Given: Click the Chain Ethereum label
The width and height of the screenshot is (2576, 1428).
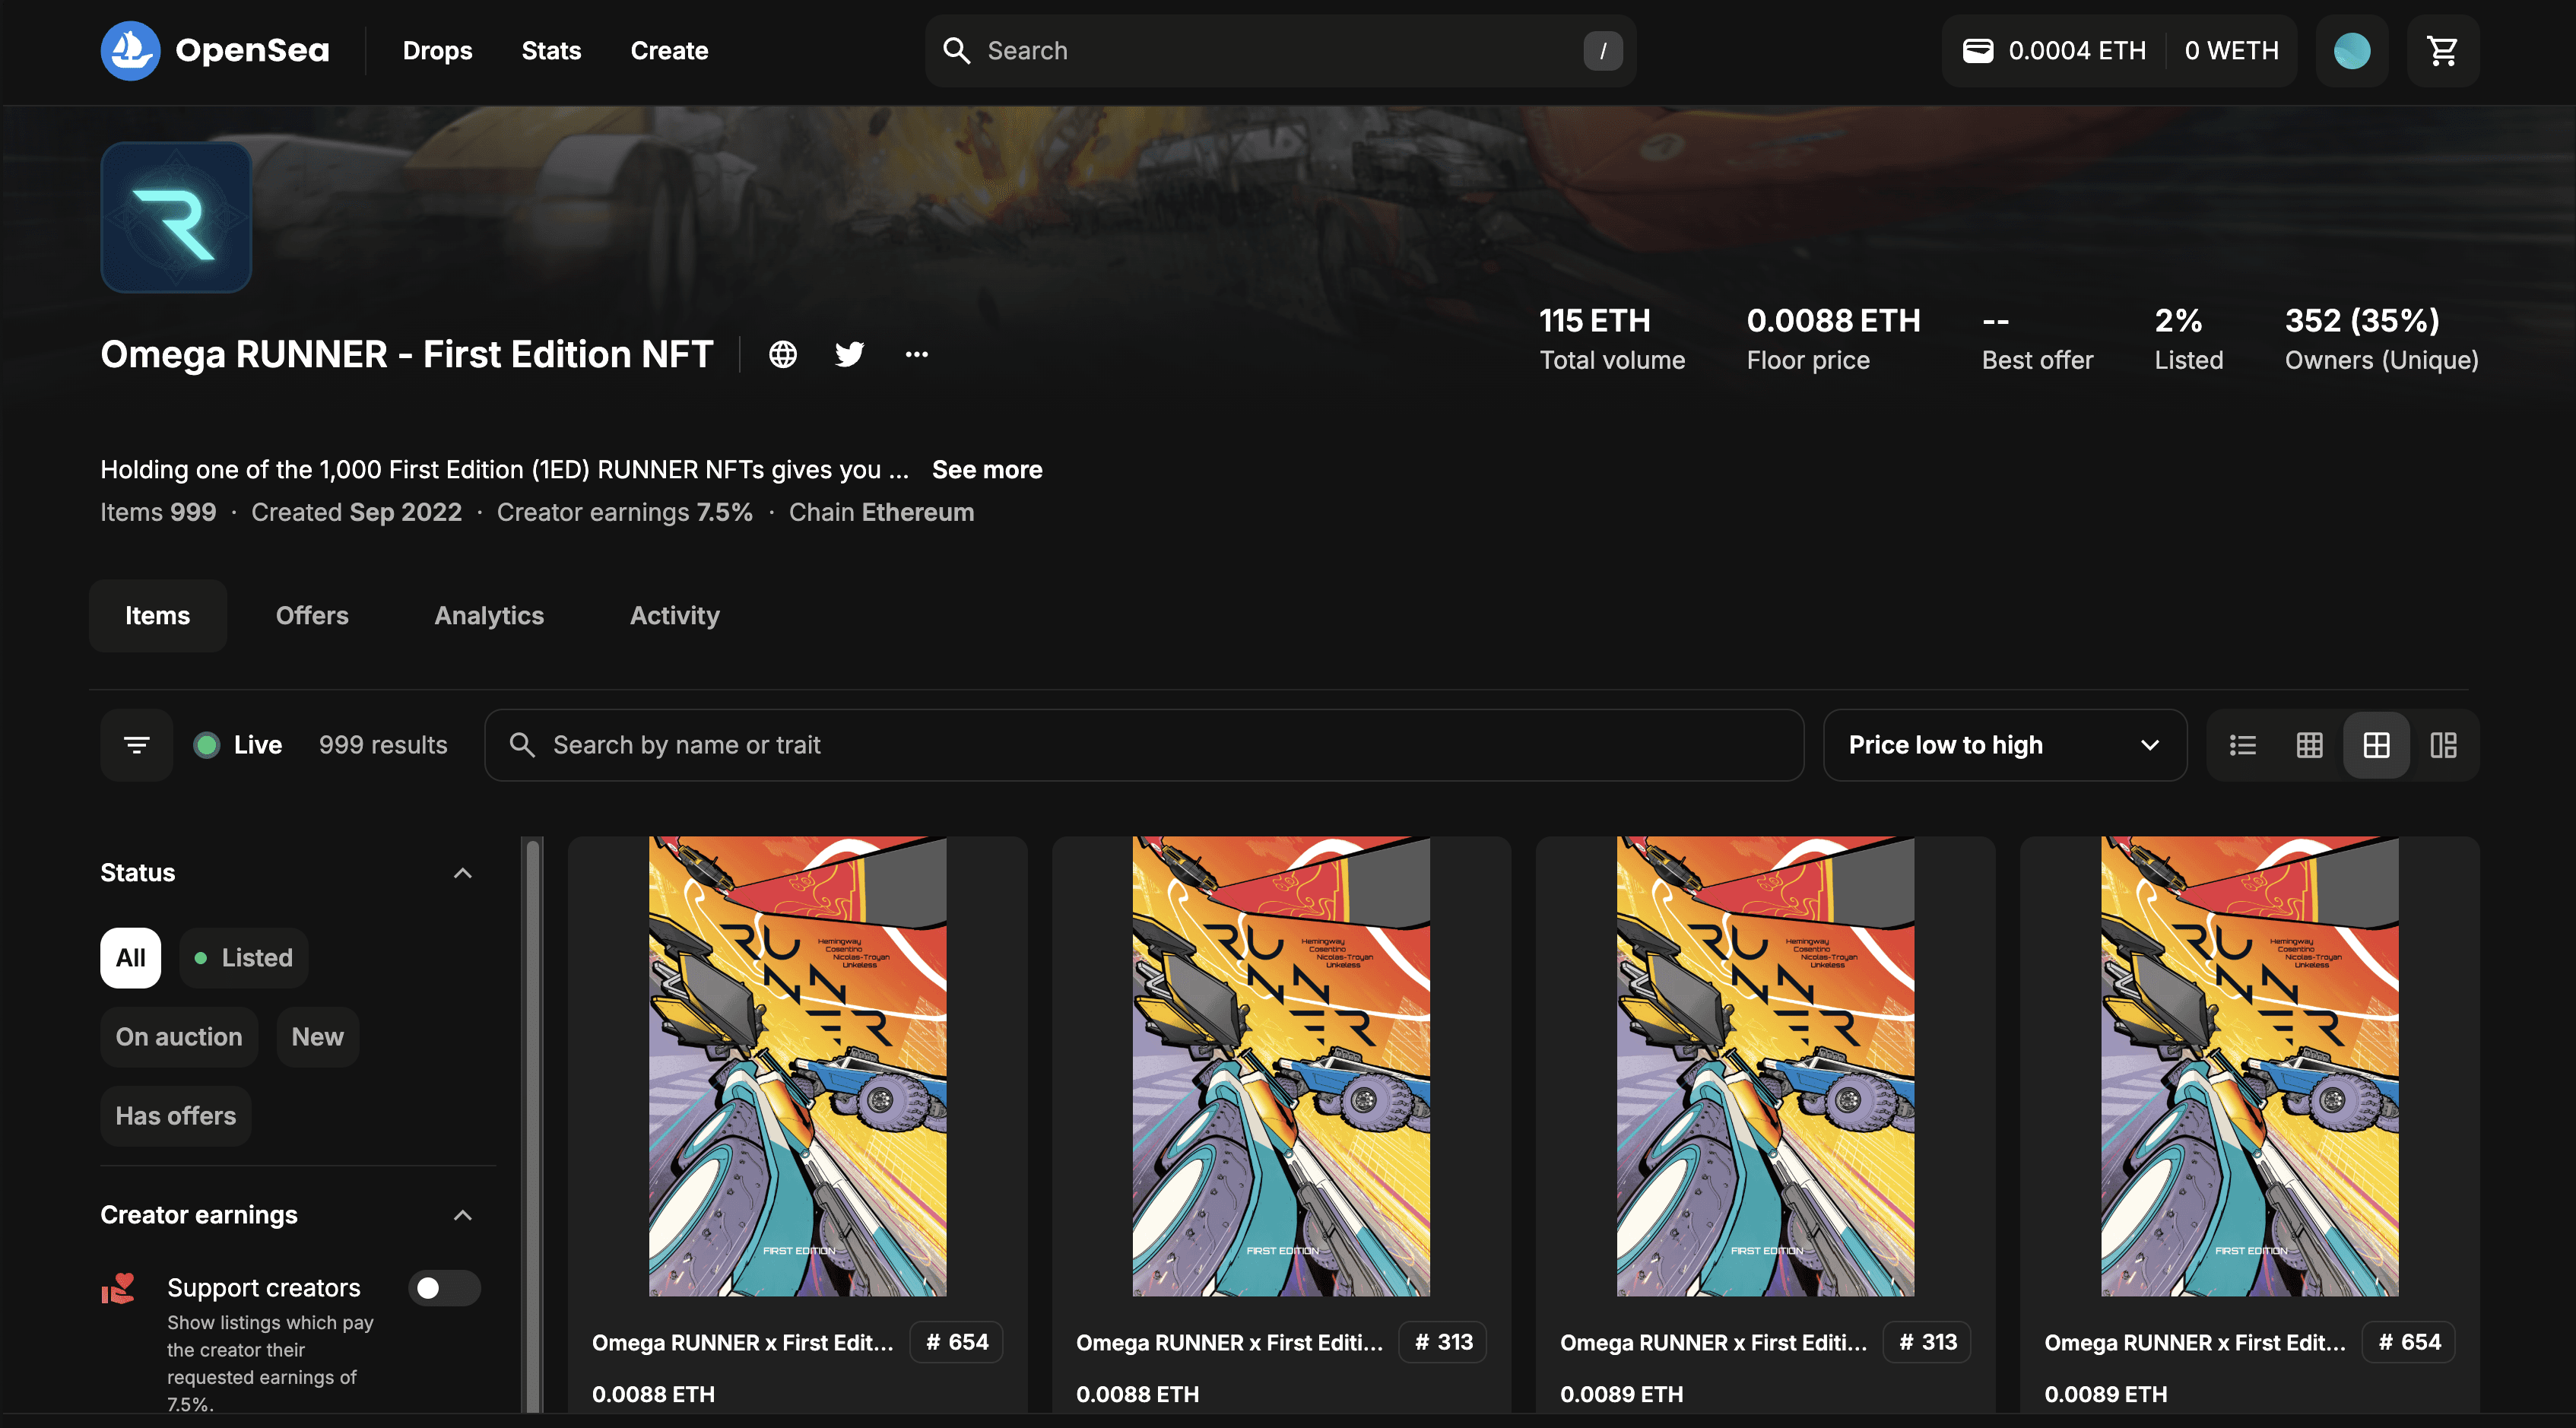Looking at the screenshot, I should (x=881, y=512).
